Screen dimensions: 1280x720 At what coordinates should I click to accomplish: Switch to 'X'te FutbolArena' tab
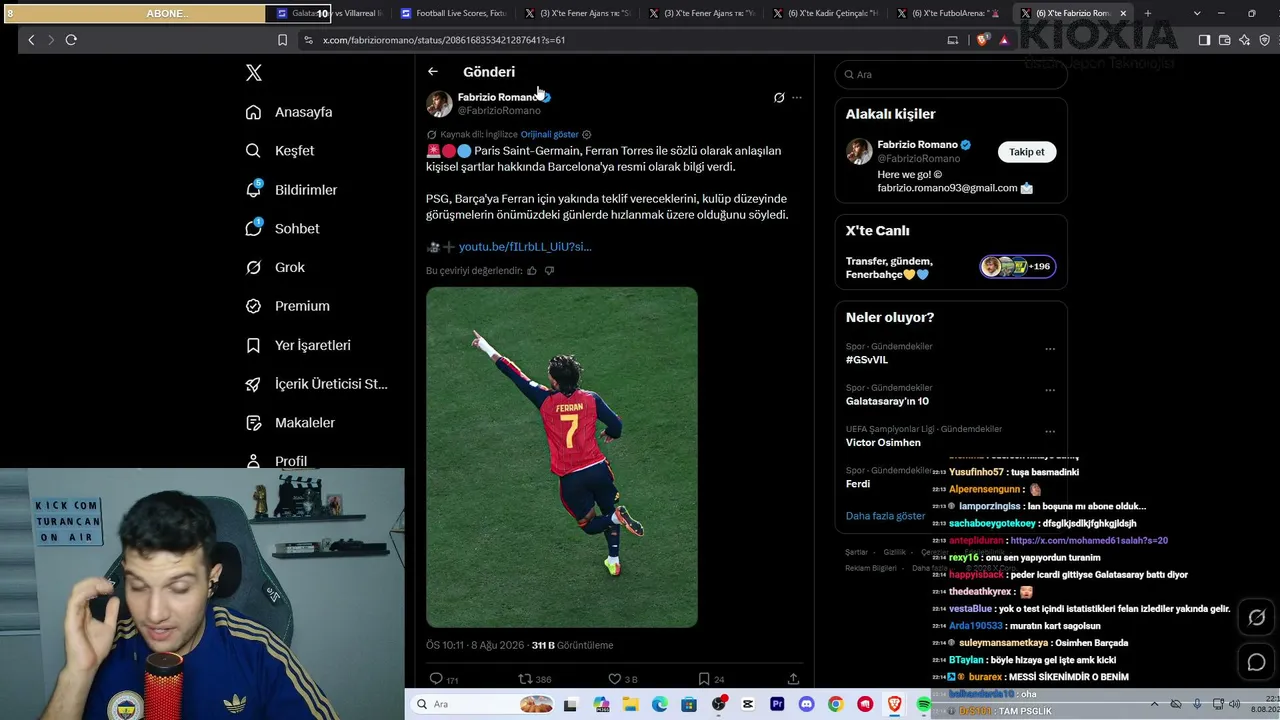(x=950, y=14)
